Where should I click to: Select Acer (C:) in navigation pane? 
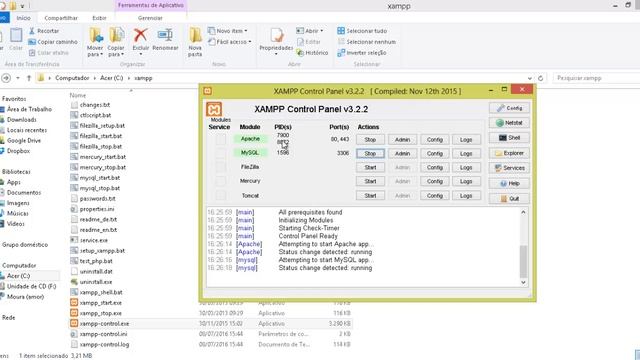pos(18,276)
